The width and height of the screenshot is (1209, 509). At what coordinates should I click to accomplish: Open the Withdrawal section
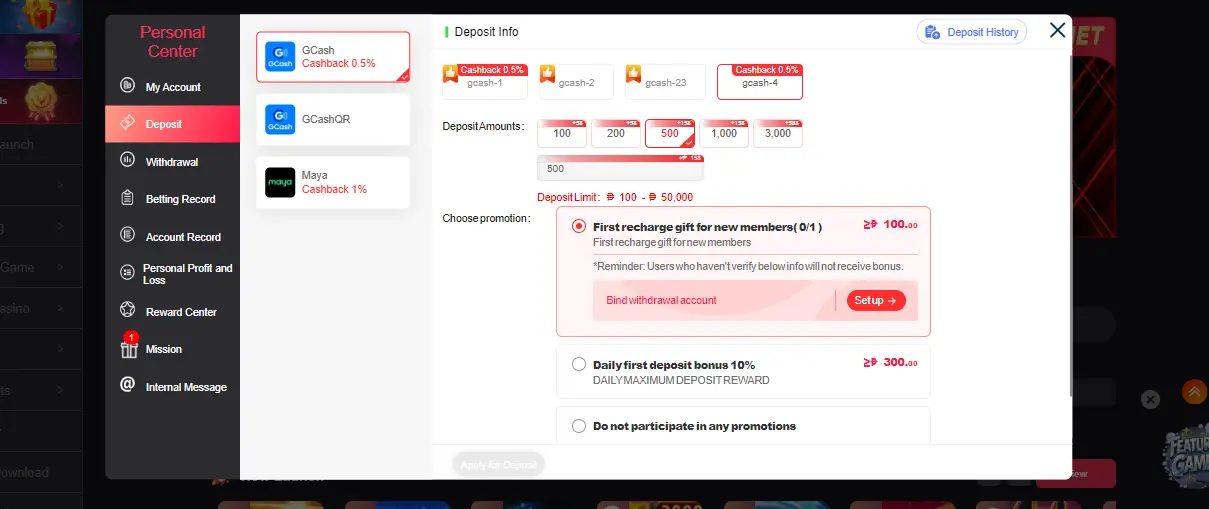[172, 161]
